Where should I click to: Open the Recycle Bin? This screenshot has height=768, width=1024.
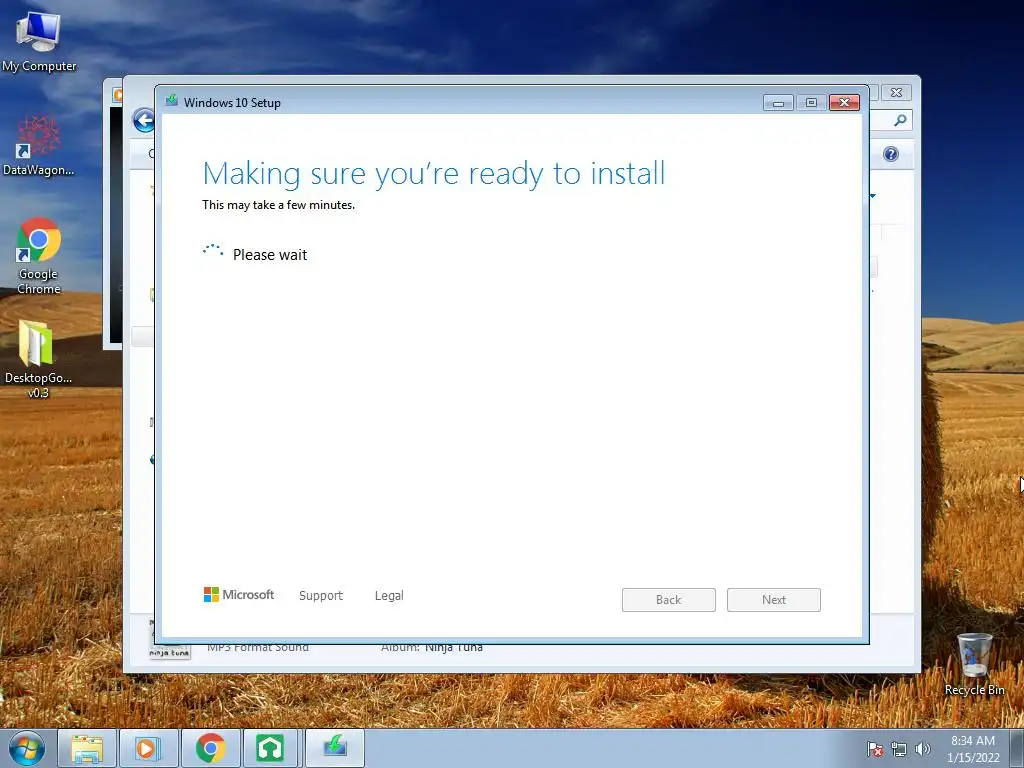click(974, 664)
